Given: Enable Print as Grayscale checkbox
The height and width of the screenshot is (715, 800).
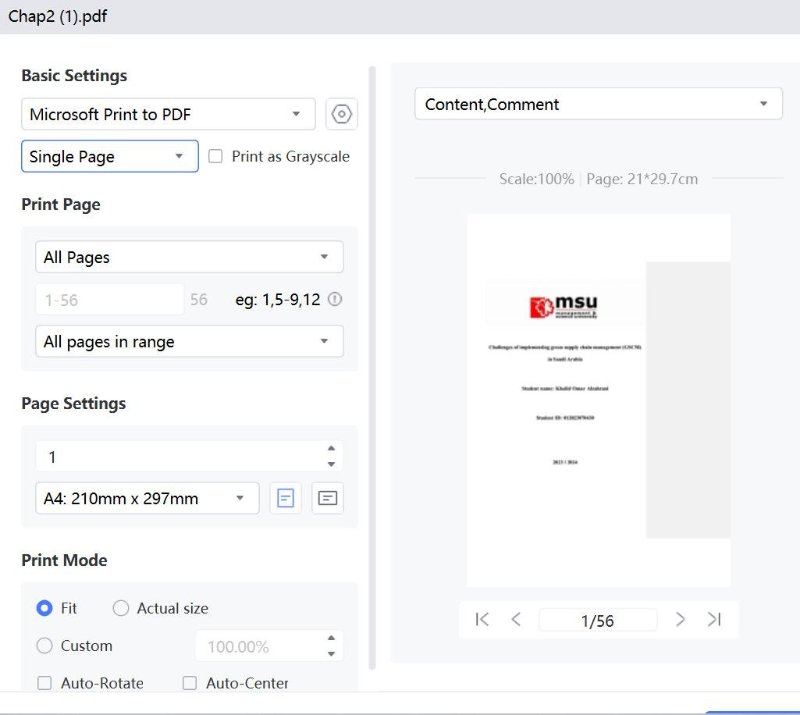Looking at the screenshot, I should [x=215, y=157].
